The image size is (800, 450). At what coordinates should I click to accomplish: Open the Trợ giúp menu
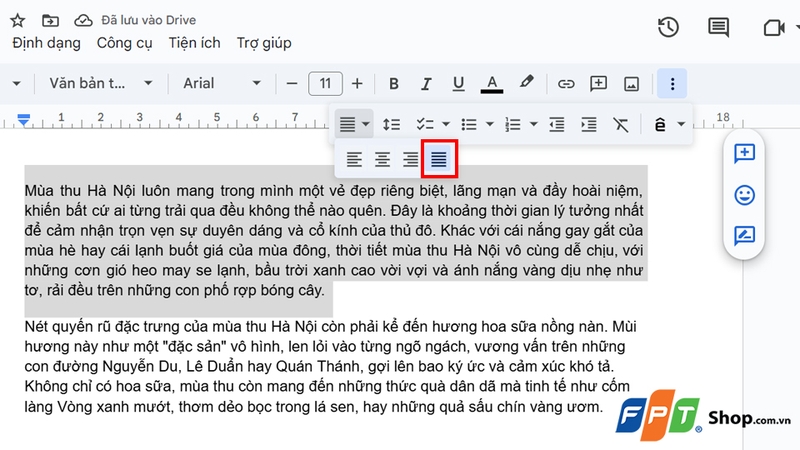[x=264, y=43]
